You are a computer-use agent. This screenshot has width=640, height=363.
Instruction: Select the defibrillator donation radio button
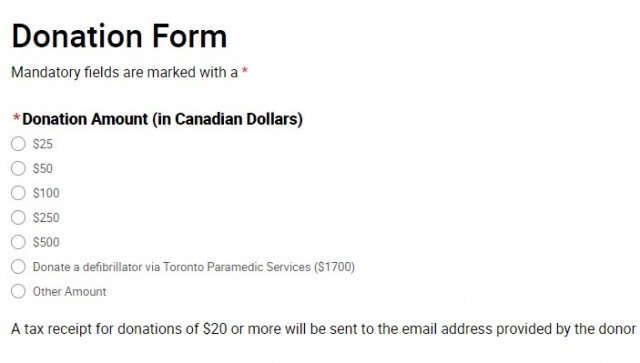18,267
